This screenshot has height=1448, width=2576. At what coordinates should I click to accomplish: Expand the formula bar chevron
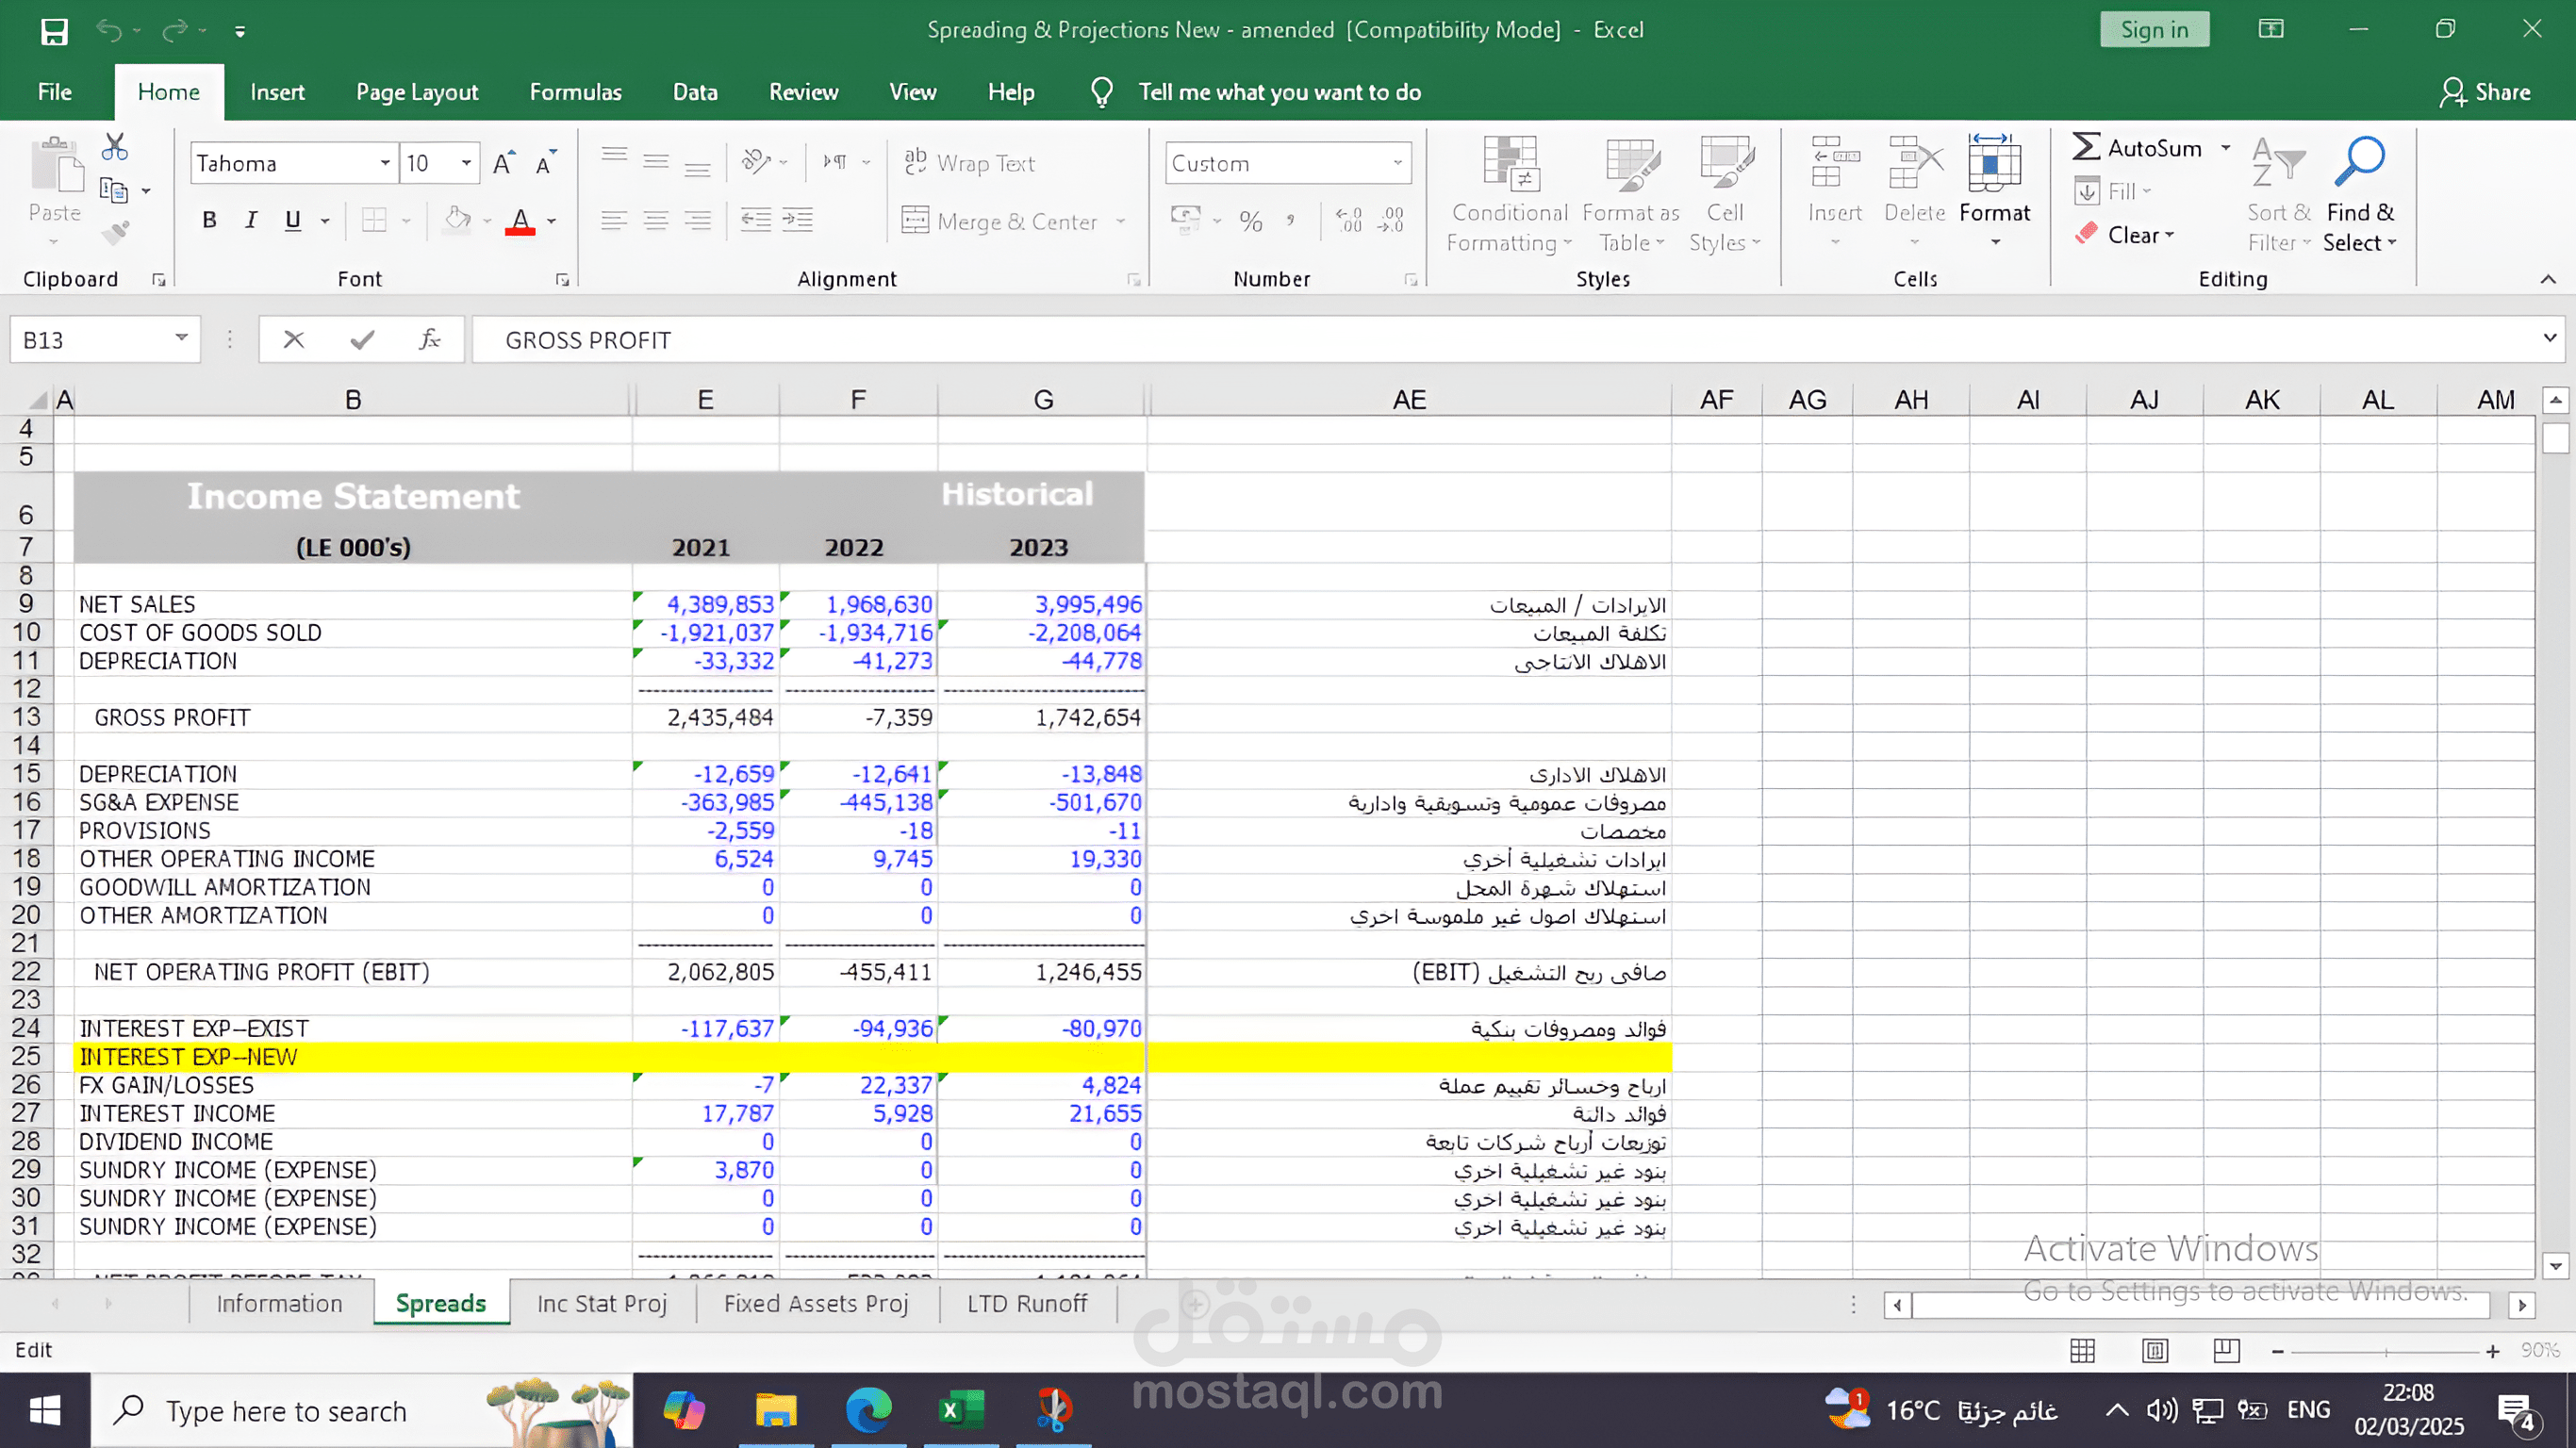pos(2549,338)
